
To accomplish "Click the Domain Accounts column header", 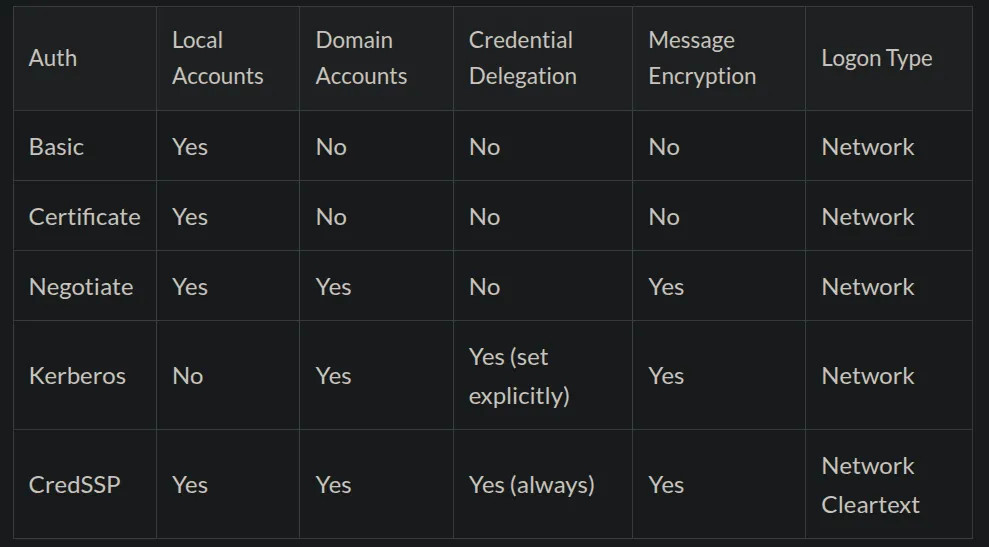I will pos(377,59).
